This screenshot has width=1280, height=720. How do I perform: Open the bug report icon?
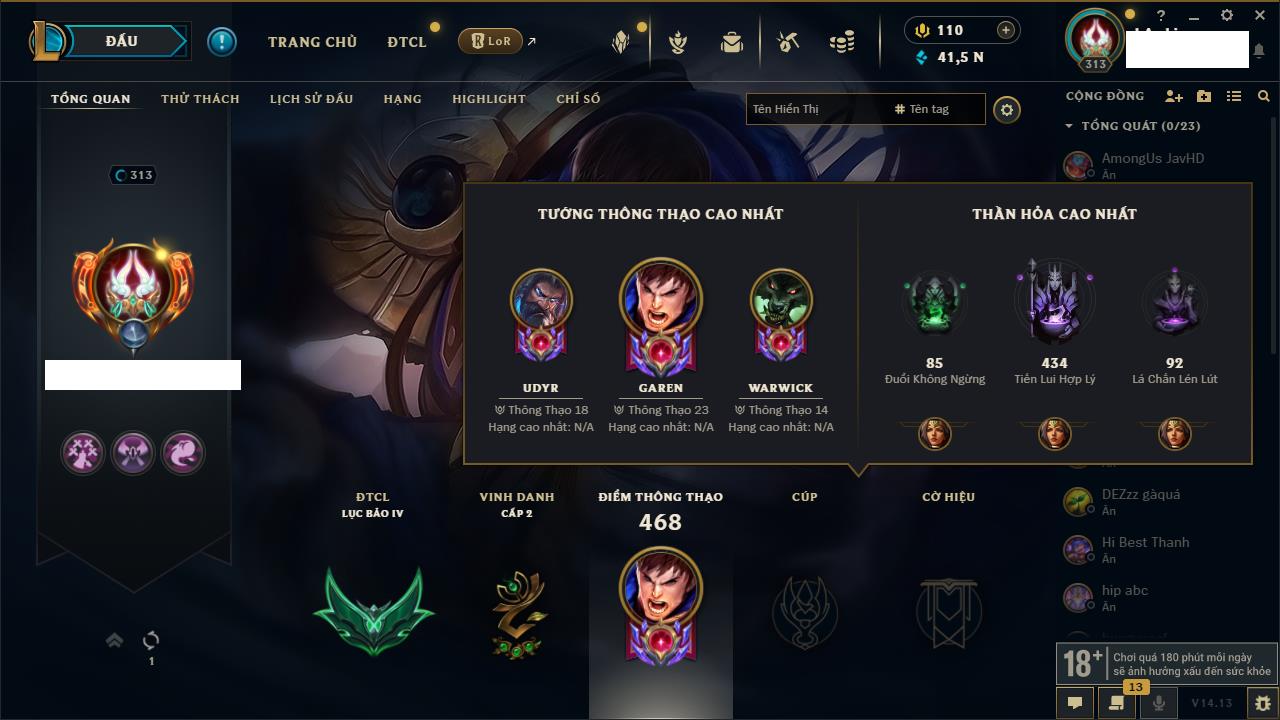coord(1263,703)
